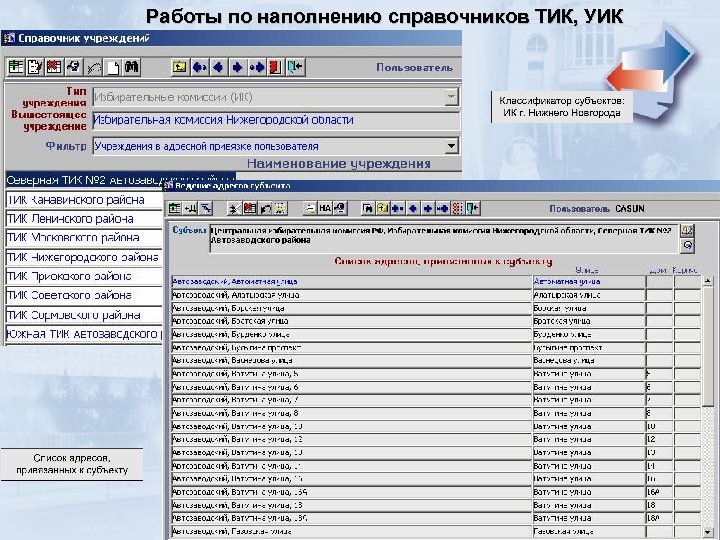Click the house number cell '16А'
This screenshot has width=720, height=540.
pyautogui.click(x=659, y=492)
